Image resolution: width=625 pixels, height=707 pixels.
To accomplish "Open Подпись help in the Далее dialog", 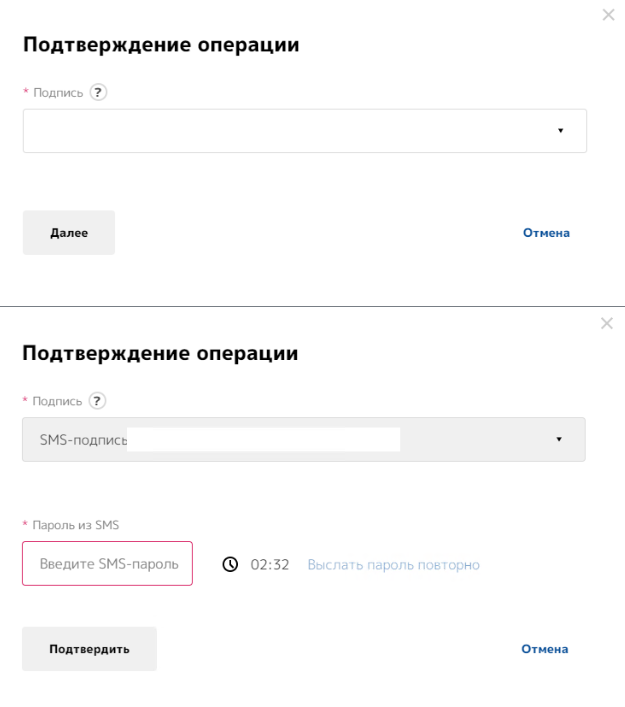I will coord(97,93).
